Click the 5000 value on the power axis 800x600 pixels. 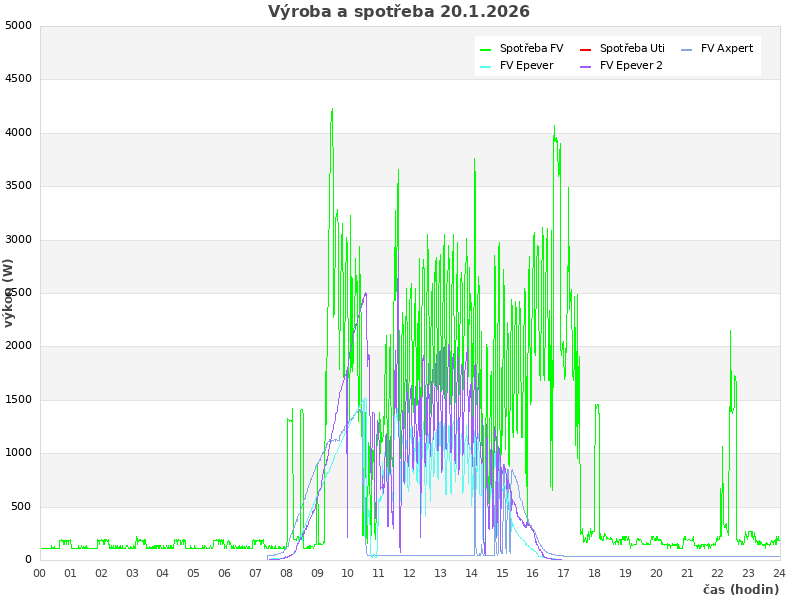[18, 26]
